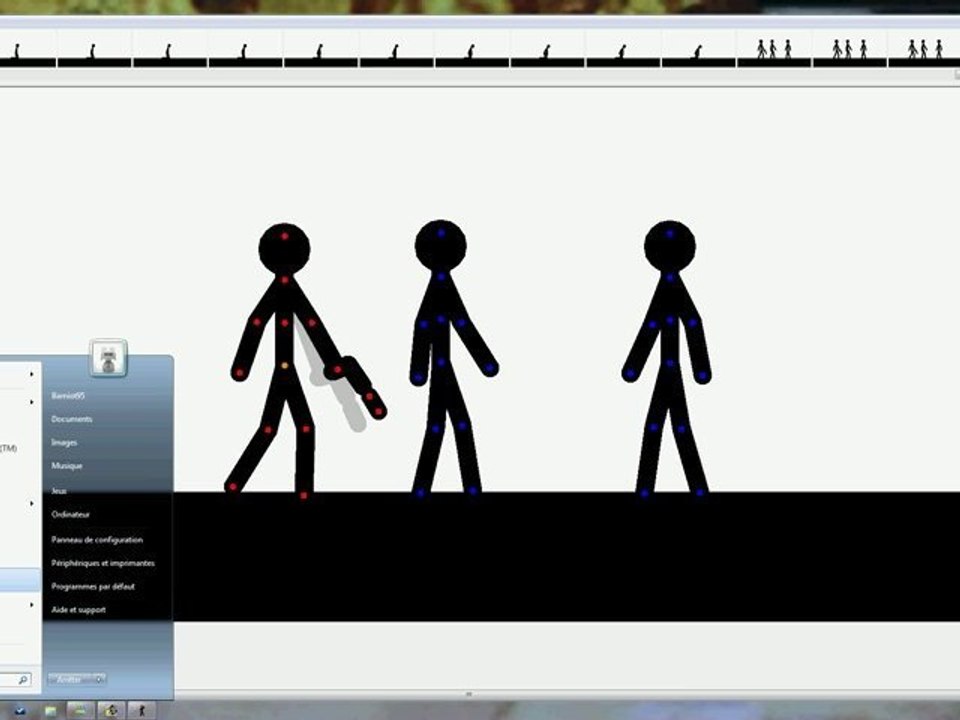This screenshot has width=960, height=720.
Task: Select the middle figure's outstretched right hand handle
Action: [x=490, y=368]
